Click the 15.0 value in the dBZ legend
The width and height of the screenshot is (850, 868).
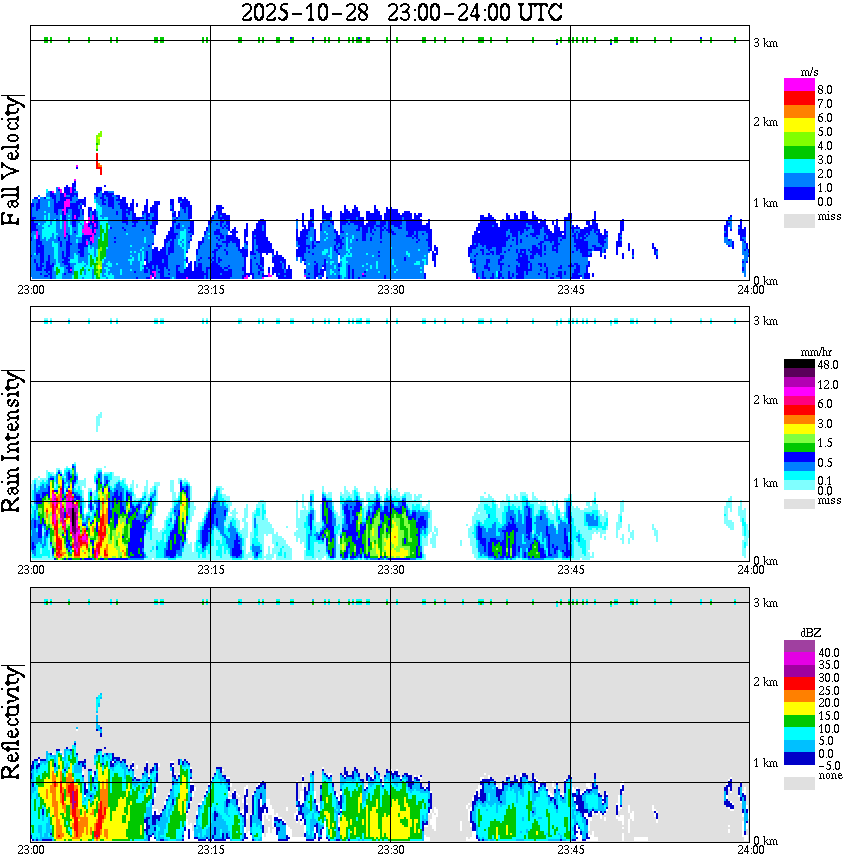coord(829,716)
